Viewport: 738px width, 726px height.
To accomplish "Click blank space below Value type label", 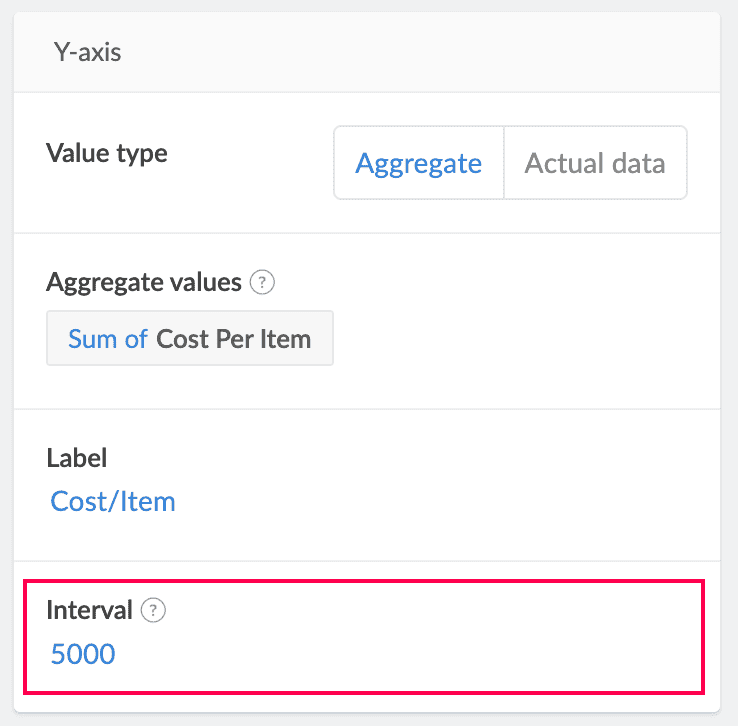I will 150,200.
